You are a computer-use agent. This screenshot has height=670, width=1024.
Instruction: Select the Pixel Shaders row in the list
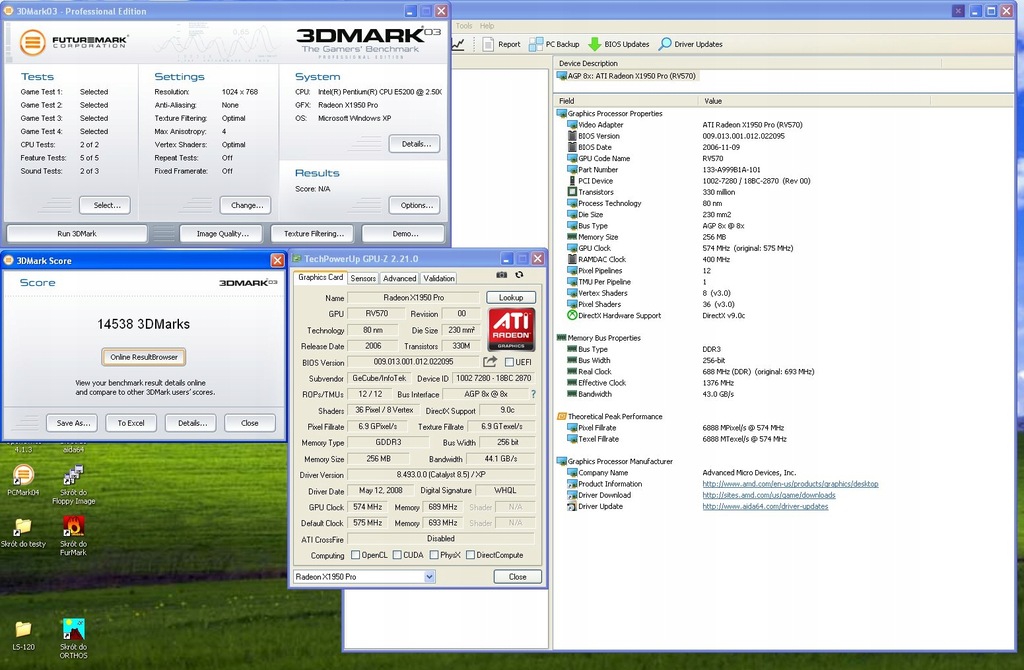(x=600, y=304)
